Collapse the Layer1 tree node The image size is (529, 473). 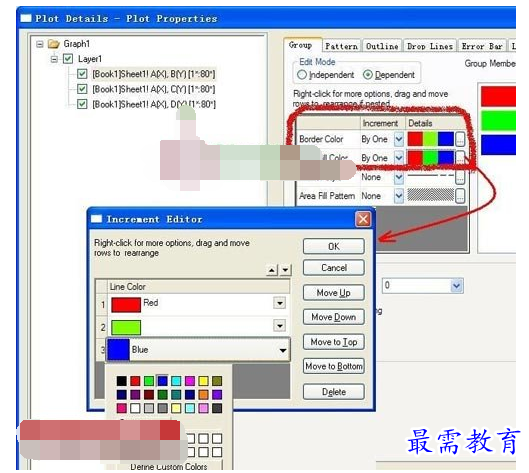[54, 59]
